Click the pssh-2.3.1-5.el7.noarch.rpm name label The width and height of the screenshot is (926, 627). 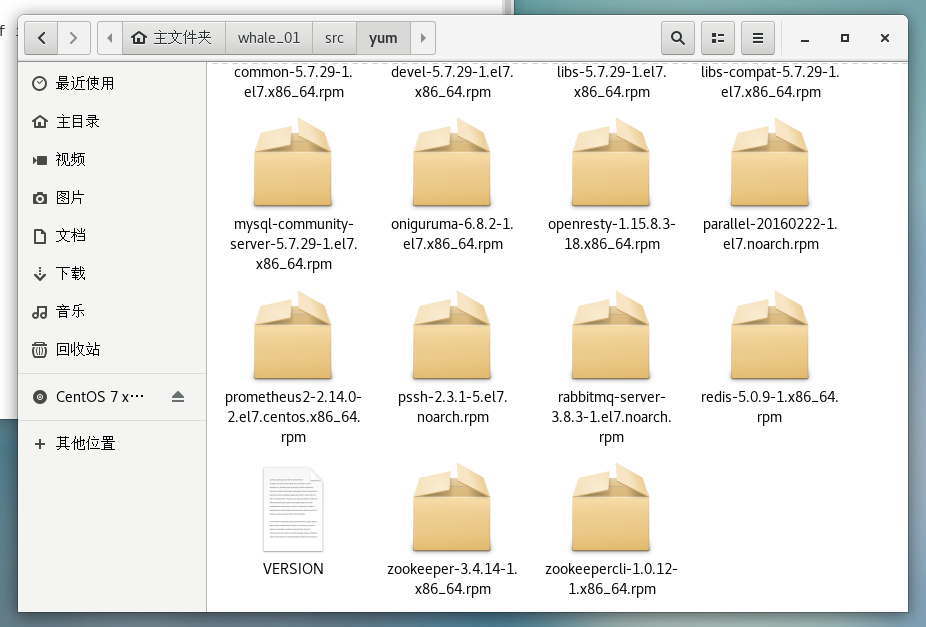(x=452, y=407)
